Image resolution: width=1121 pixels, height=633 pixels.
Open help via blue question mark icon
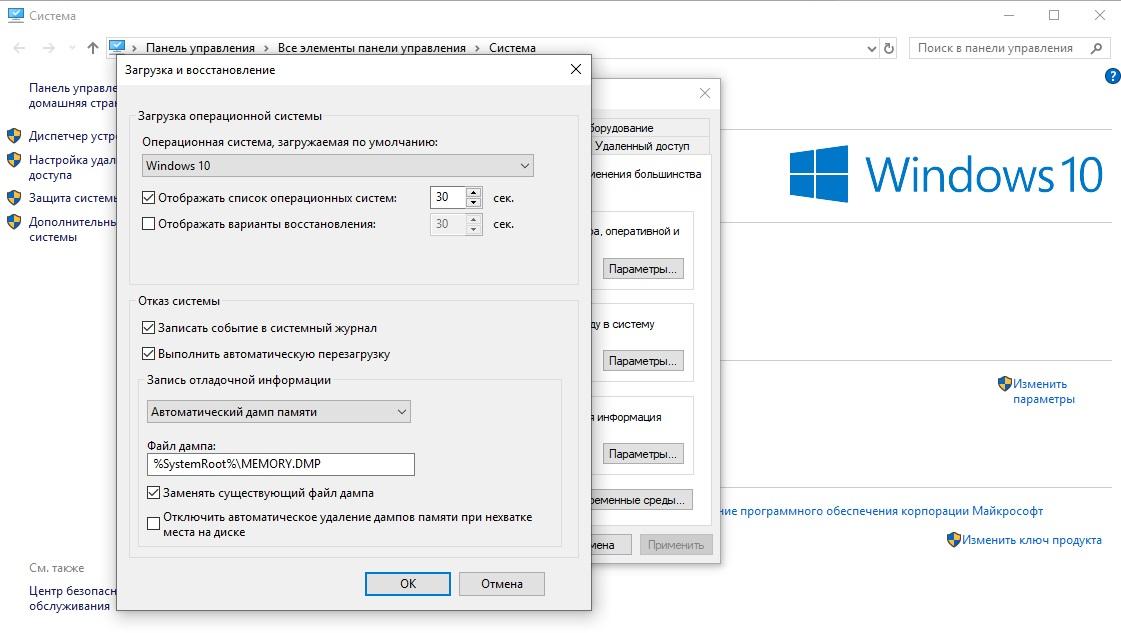[x=1112, y=76]
